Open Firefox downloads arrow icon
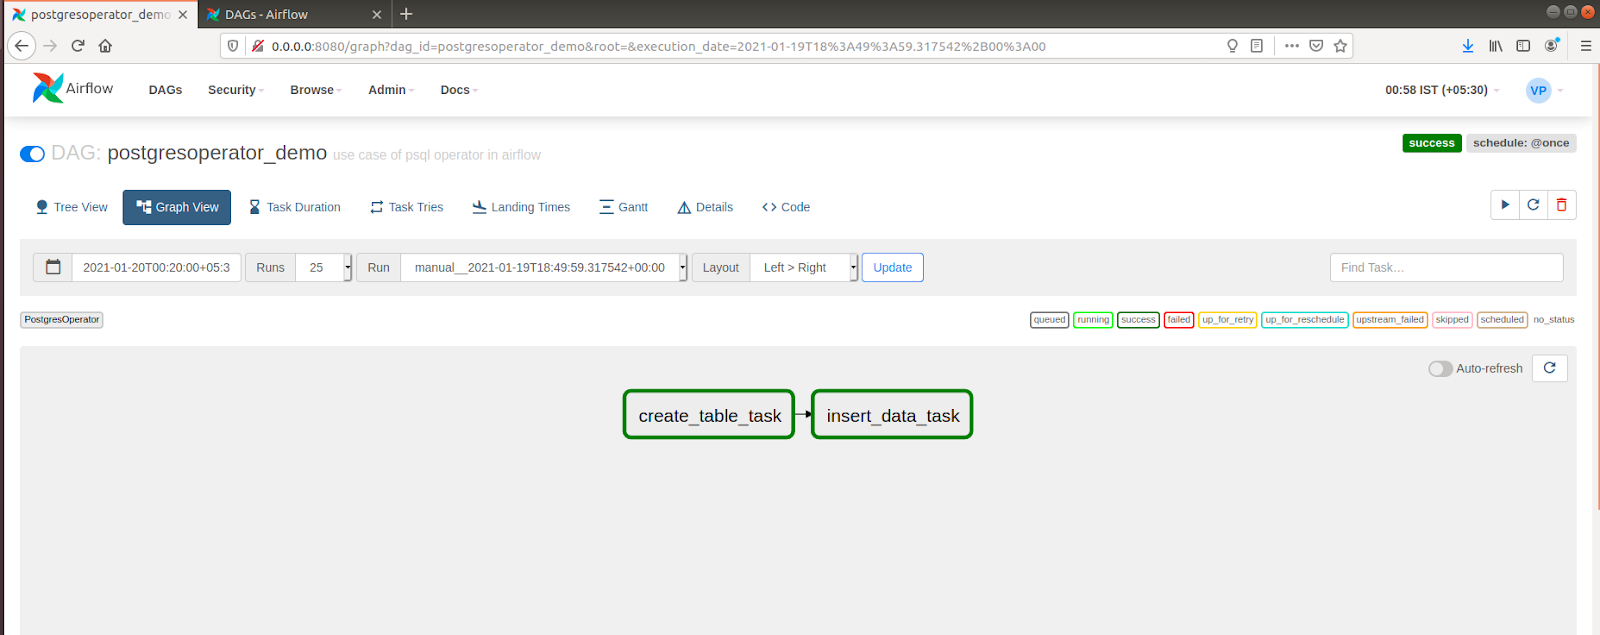 click(x=1467, y=46)
